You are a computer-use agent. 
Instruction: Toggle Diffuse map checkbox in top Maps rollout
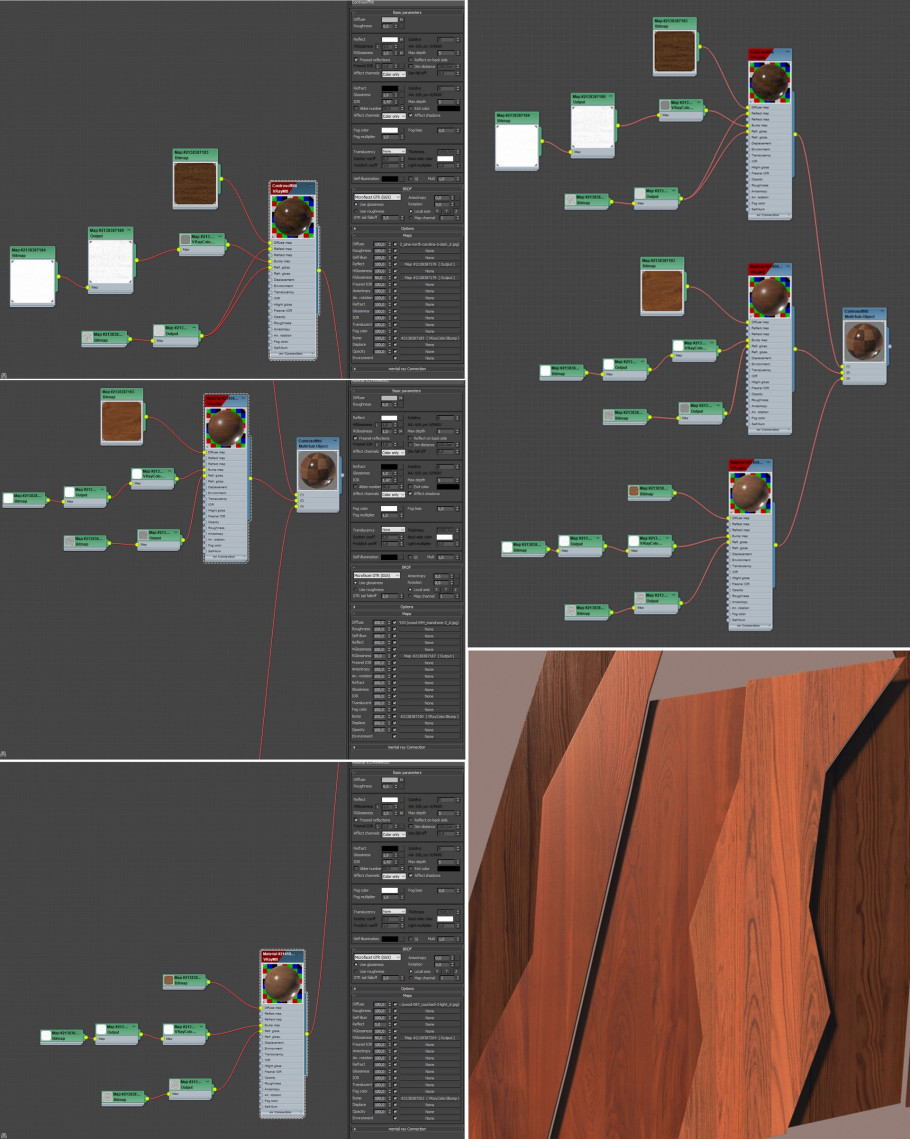395,244
